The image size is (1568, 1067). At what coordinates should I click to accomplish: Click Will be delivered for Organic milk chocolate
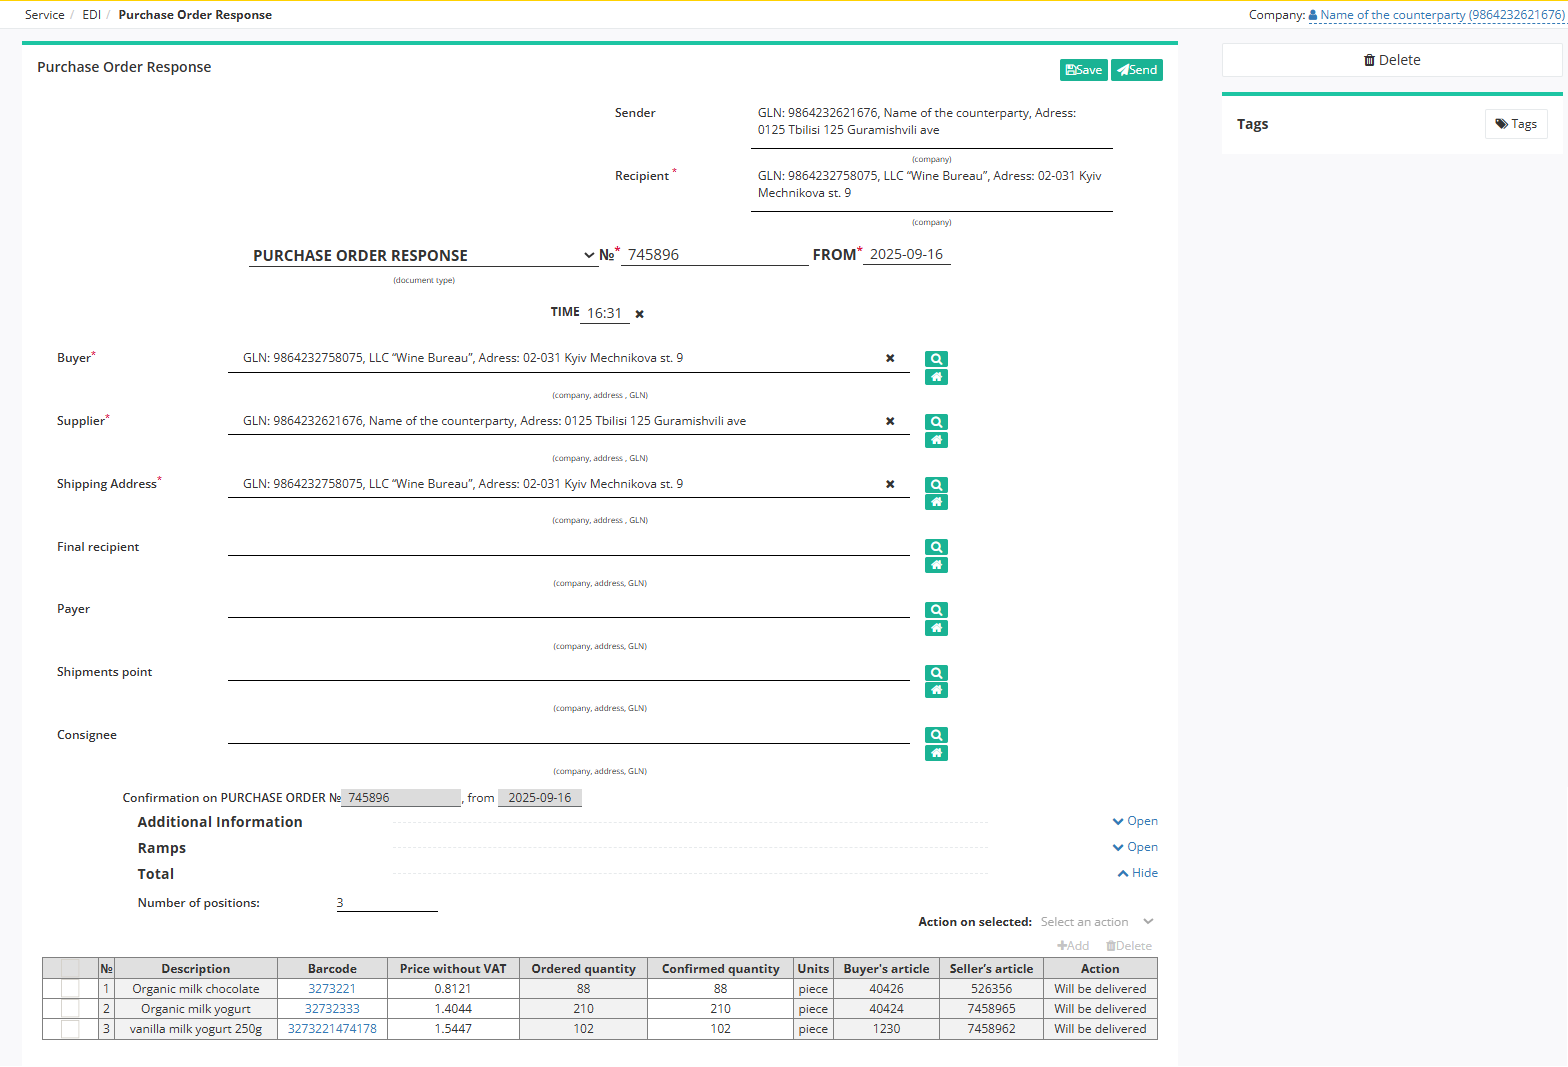(1100, 989)
